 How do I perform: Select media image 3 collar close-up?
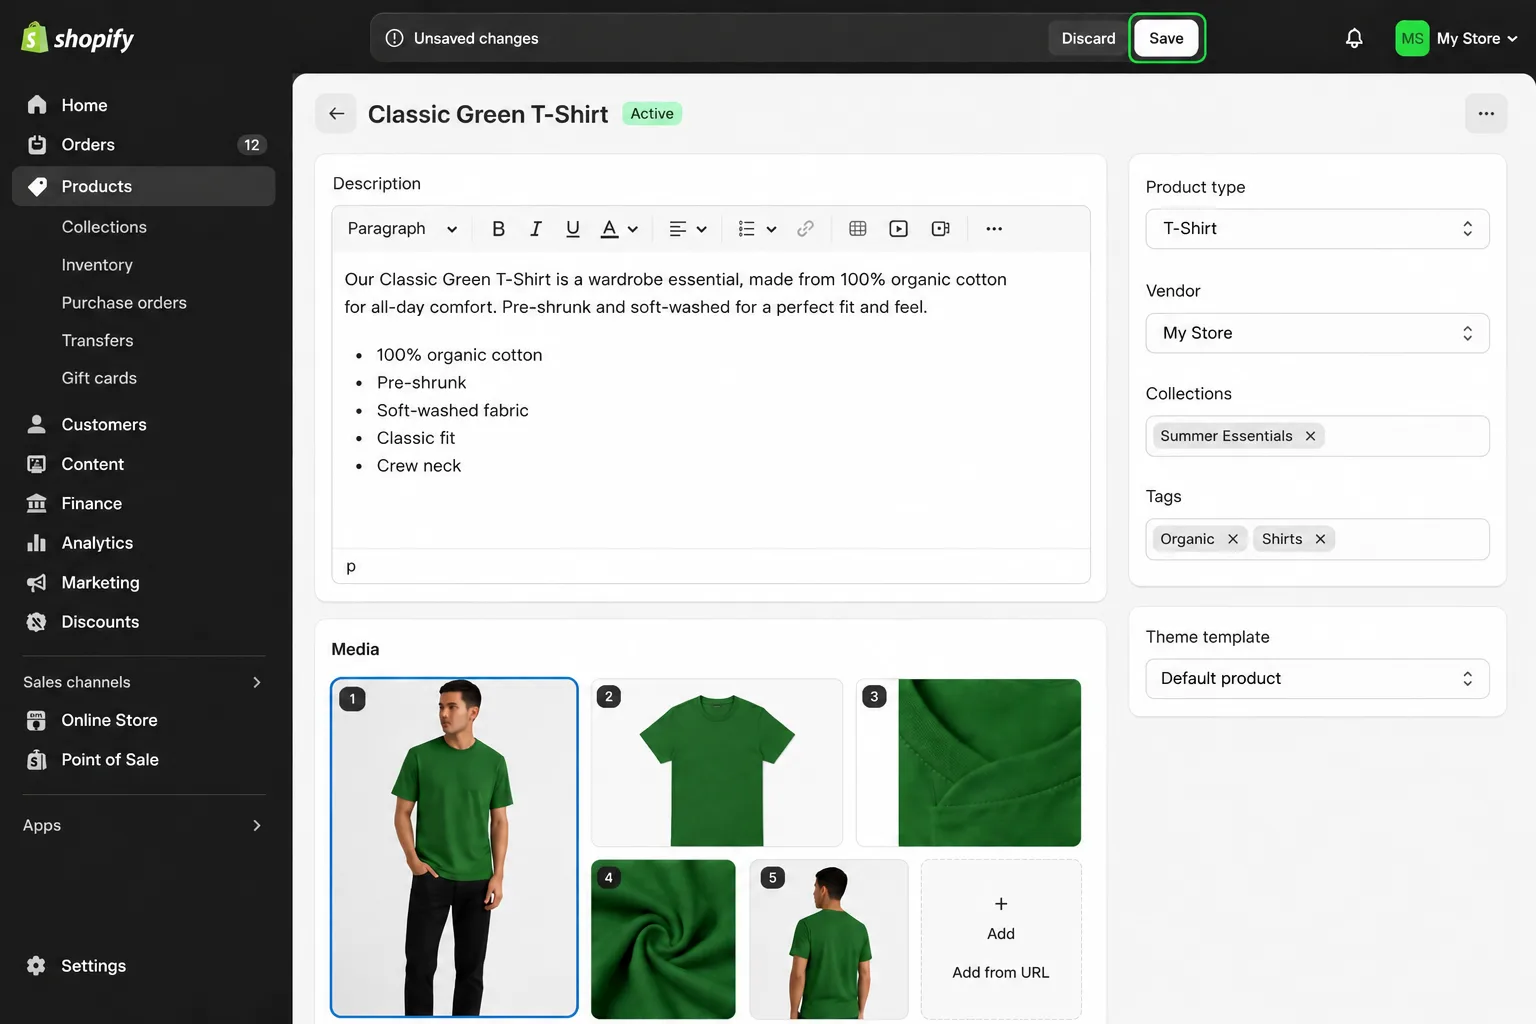pyautogui.click(x=969, y=763)
